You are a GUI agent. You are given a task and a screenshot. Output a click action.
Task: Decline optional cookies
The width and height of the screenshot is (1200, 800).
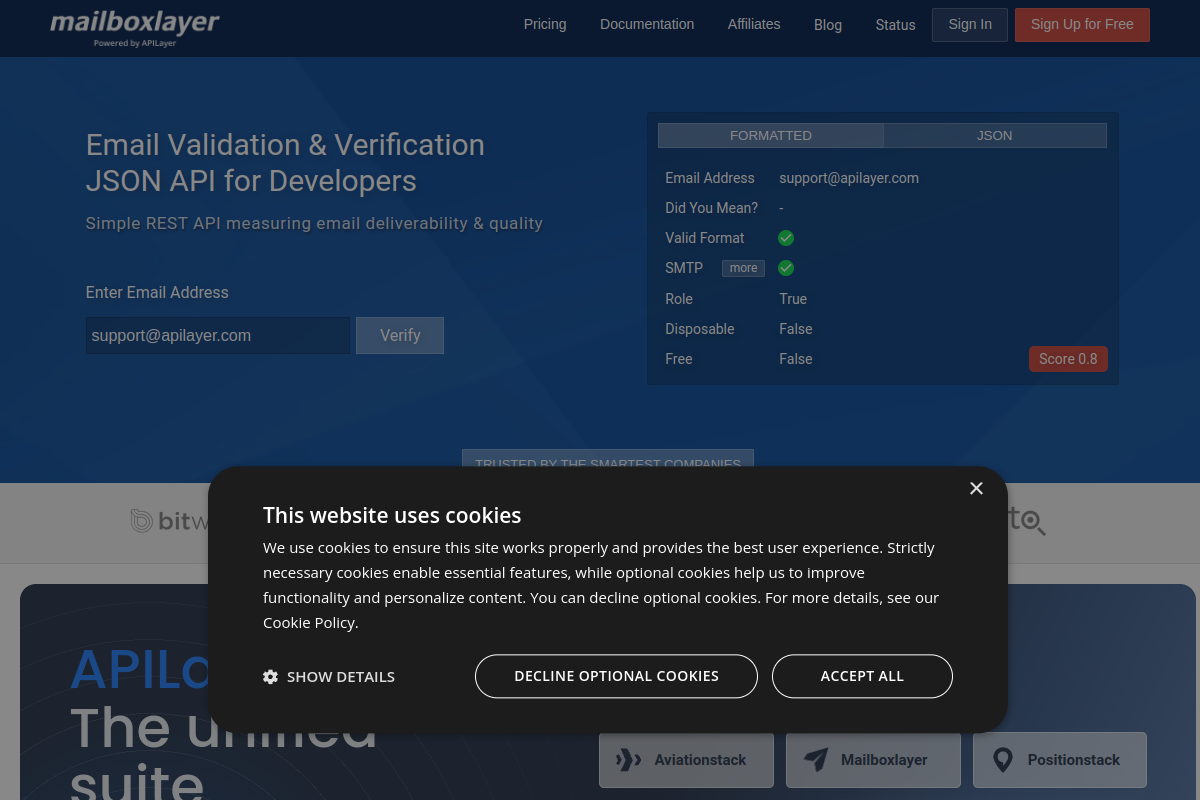tap(616, 676)
